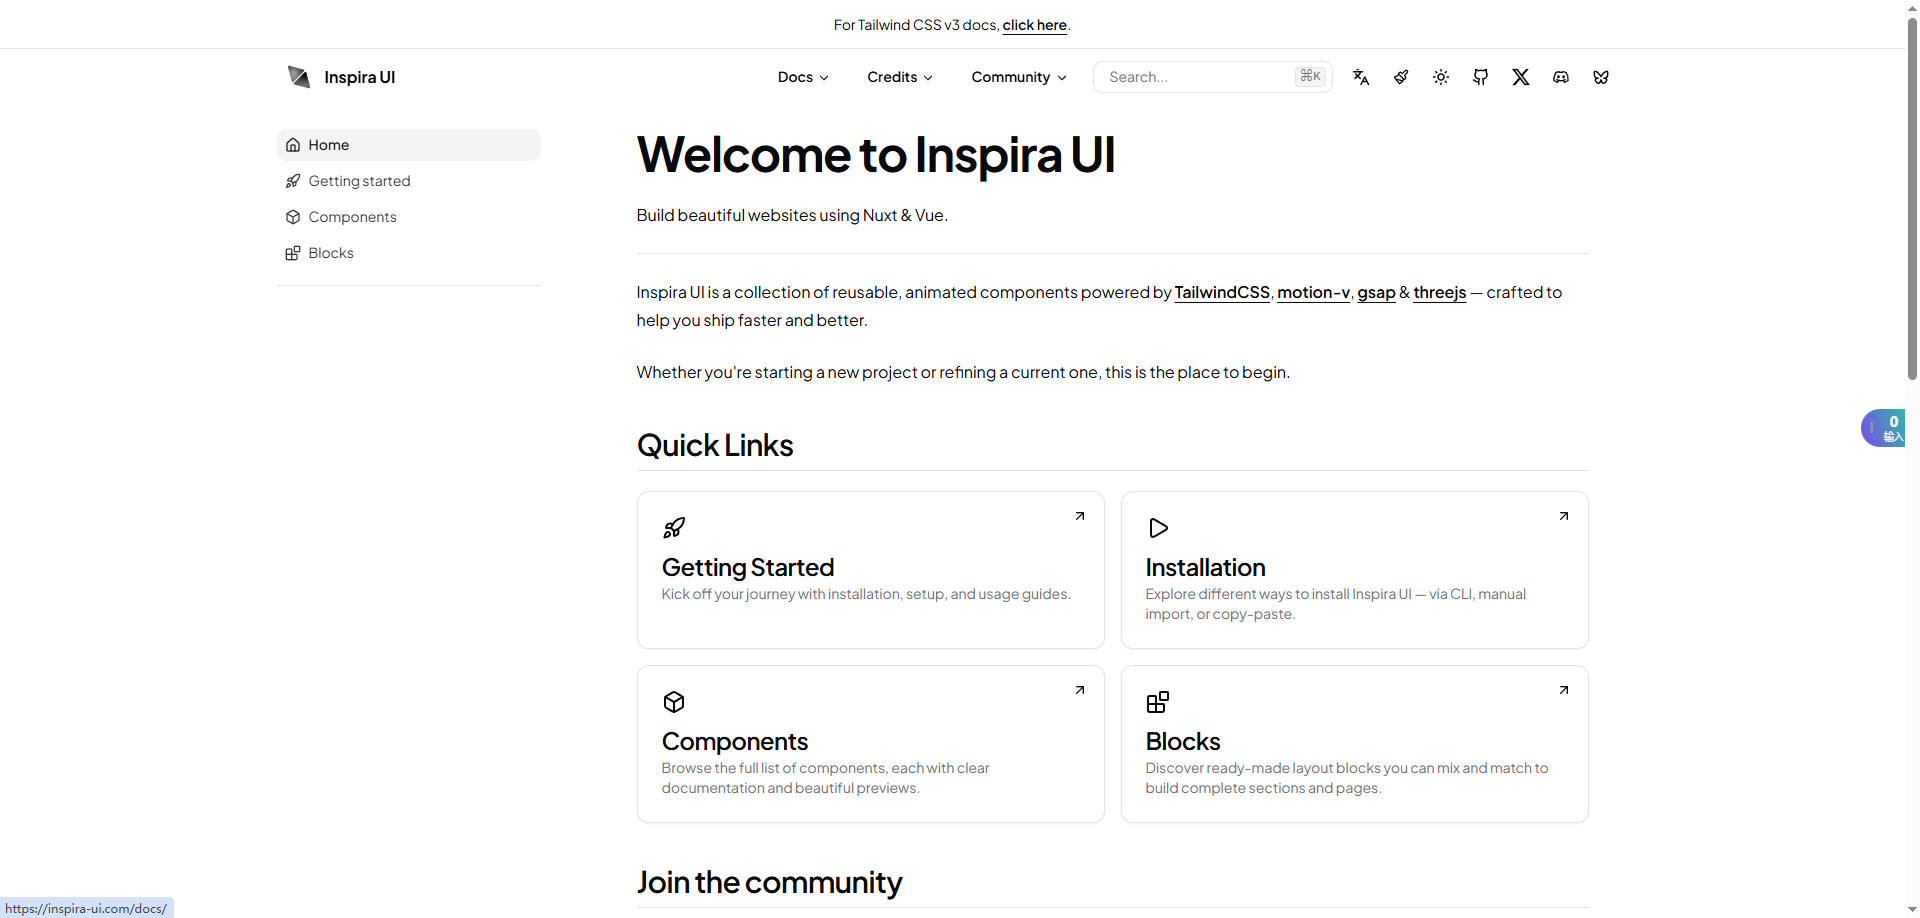Click the blocks icon beside Blocks in sidebar
Viewport: 1920px width, 918px height.
[293, 253]
